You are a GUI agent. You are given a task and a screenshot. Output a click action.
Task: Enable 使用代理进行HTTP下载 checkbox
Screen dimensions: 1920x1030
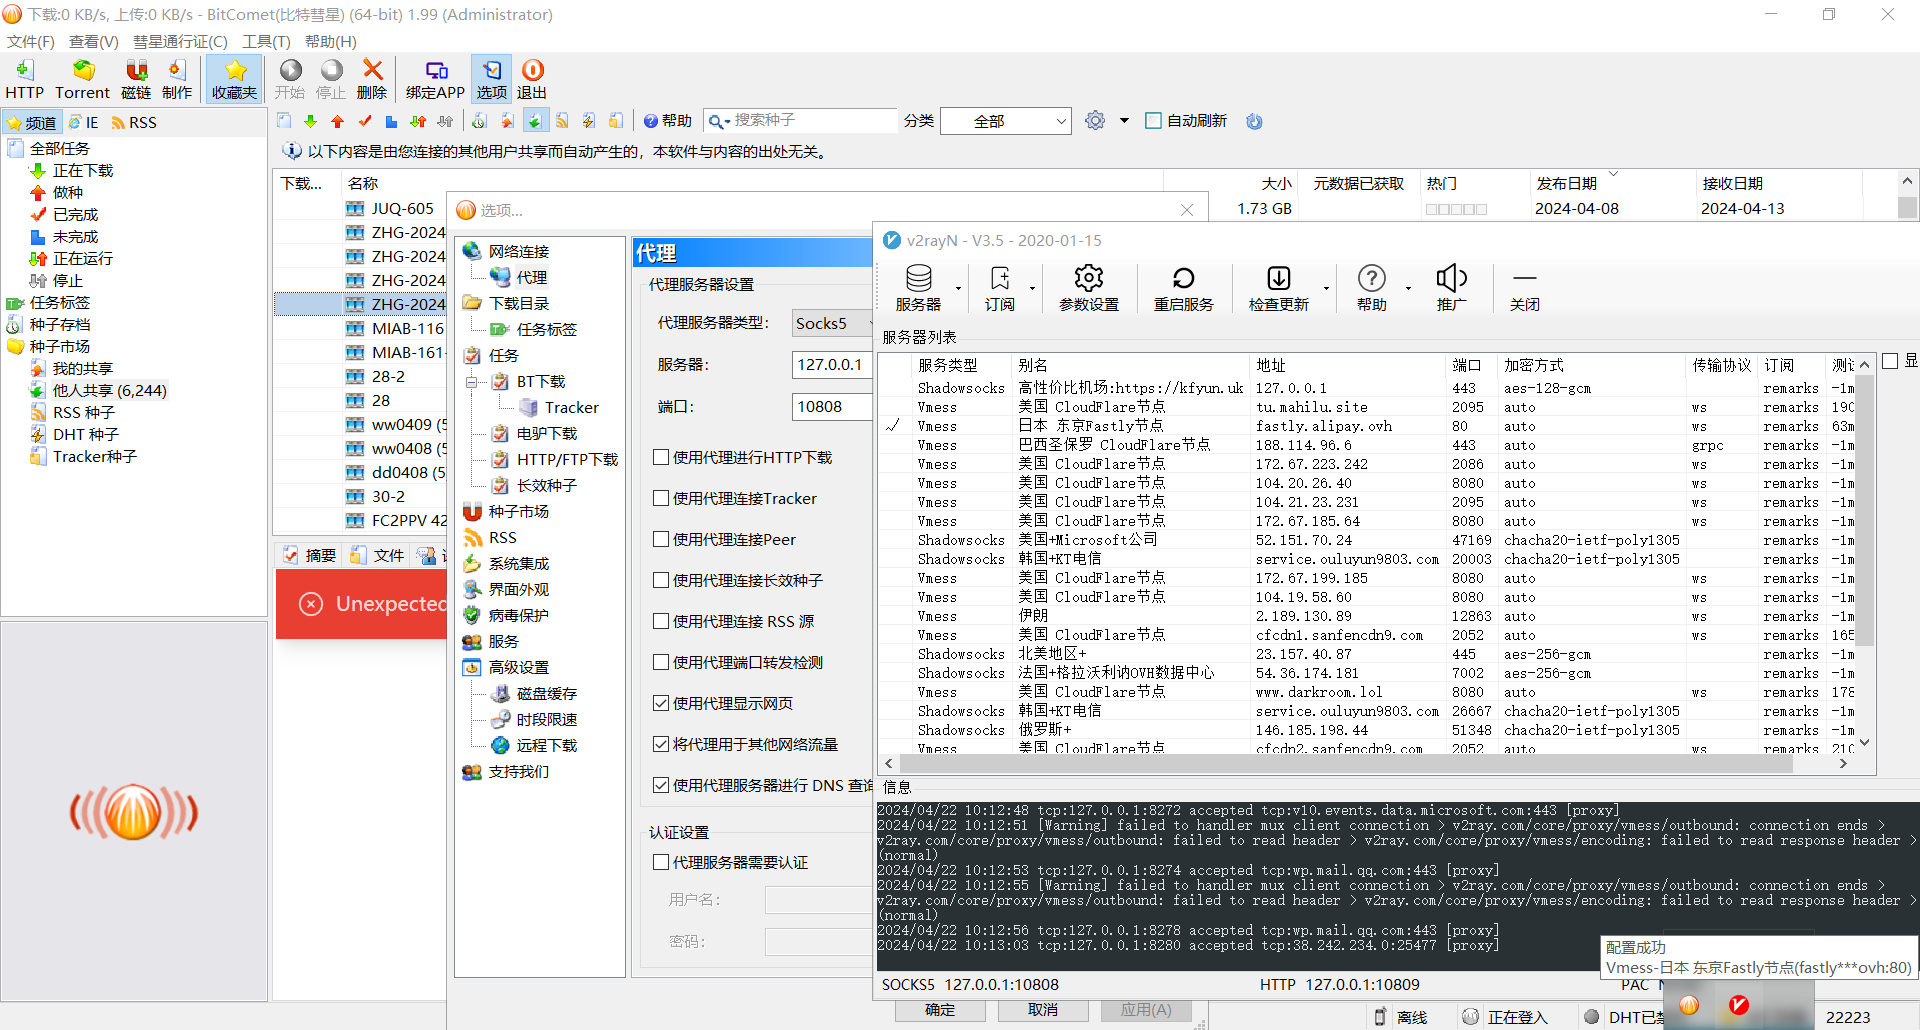(661, 457)
